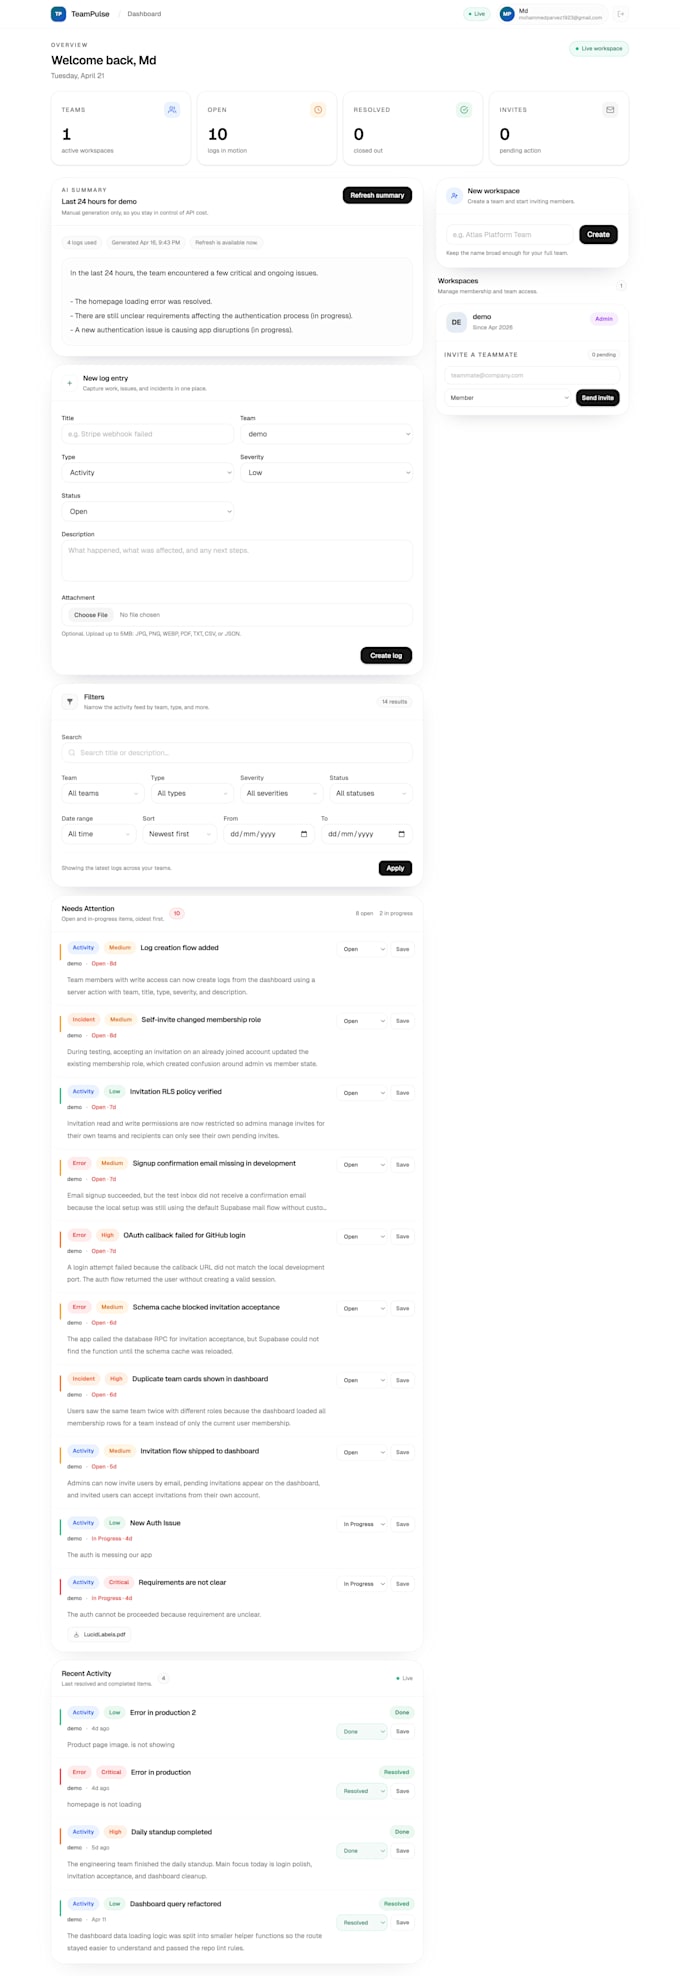Viewport: 680px width, 1976px height.
Task: Click the Admin badge on demo workspace
Action: pos(604,319)
